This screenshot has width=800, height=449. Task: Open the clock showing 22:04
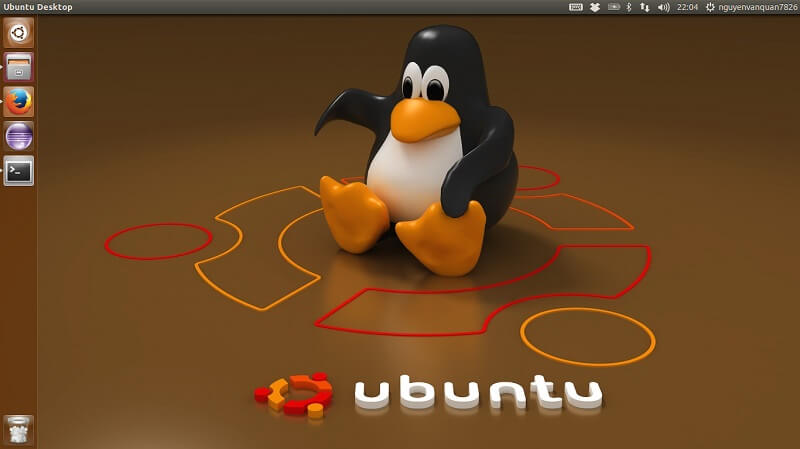tap(687, 7)
